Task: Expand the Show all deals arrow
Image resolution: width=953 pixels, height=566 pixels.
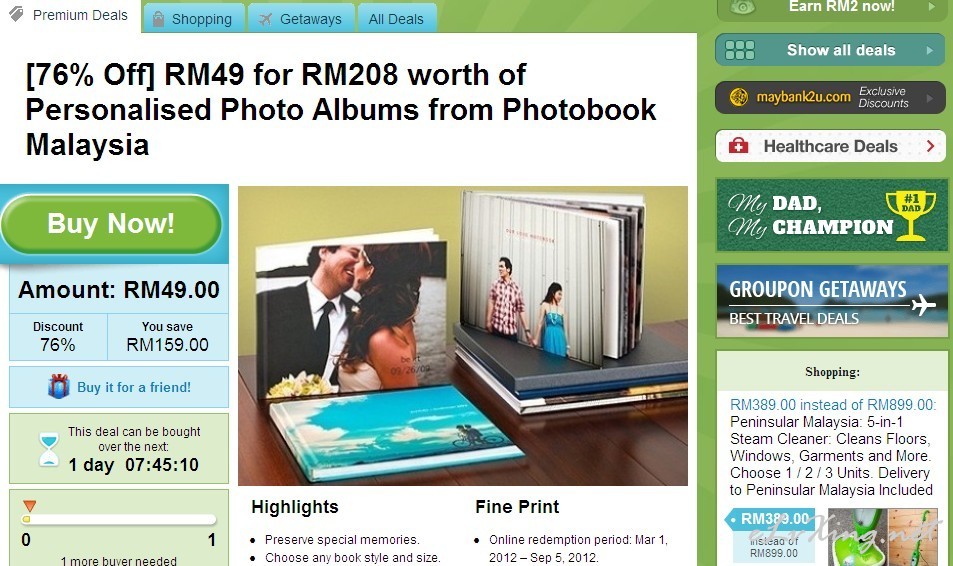Action: pyautogui.click(x=929, y=50)
